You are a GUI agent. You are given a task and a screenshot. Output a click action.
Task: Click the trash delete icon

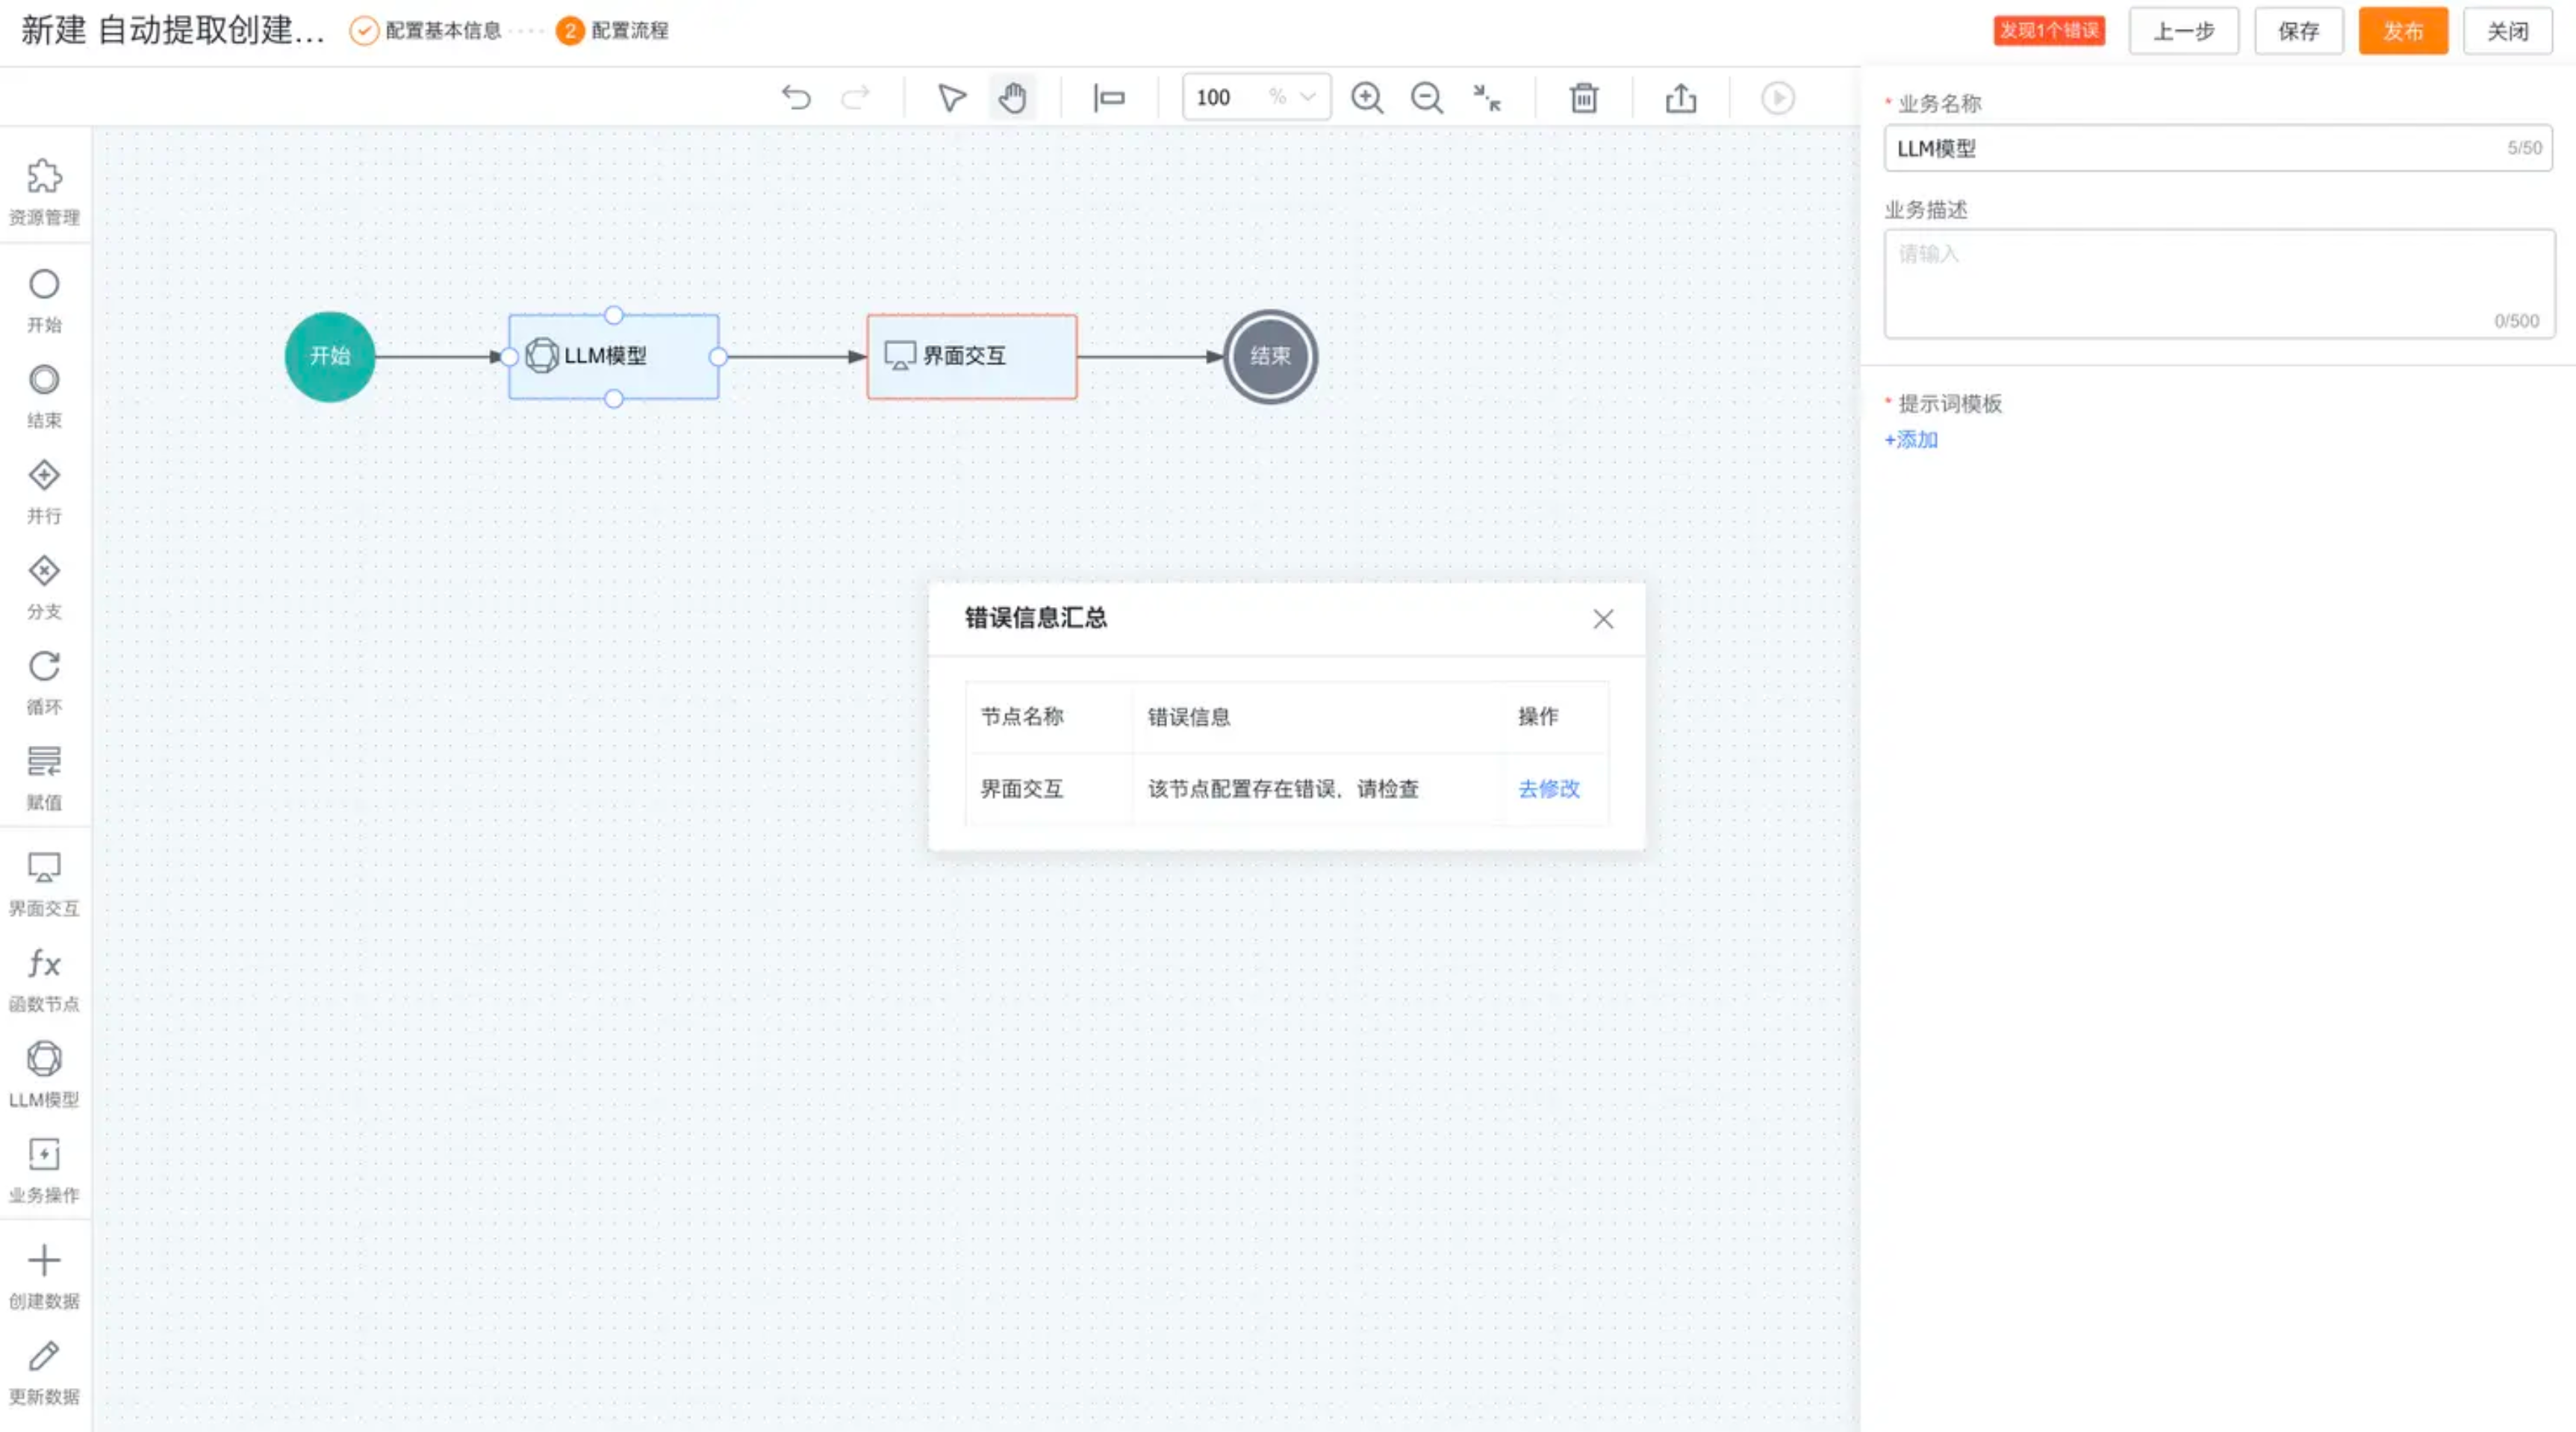click(1583, 98)
